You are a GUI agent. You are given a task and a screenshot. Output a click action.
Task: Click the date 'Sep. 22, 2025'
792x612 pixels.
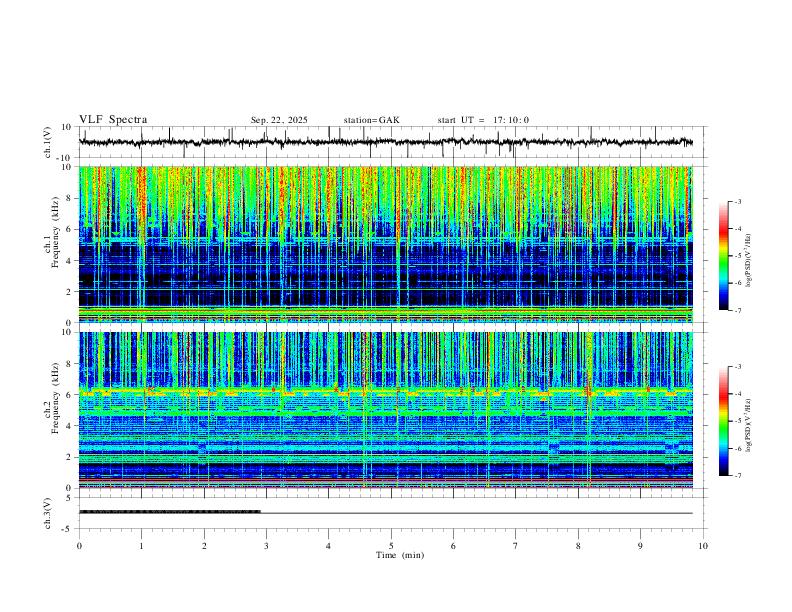pos(279,120)
